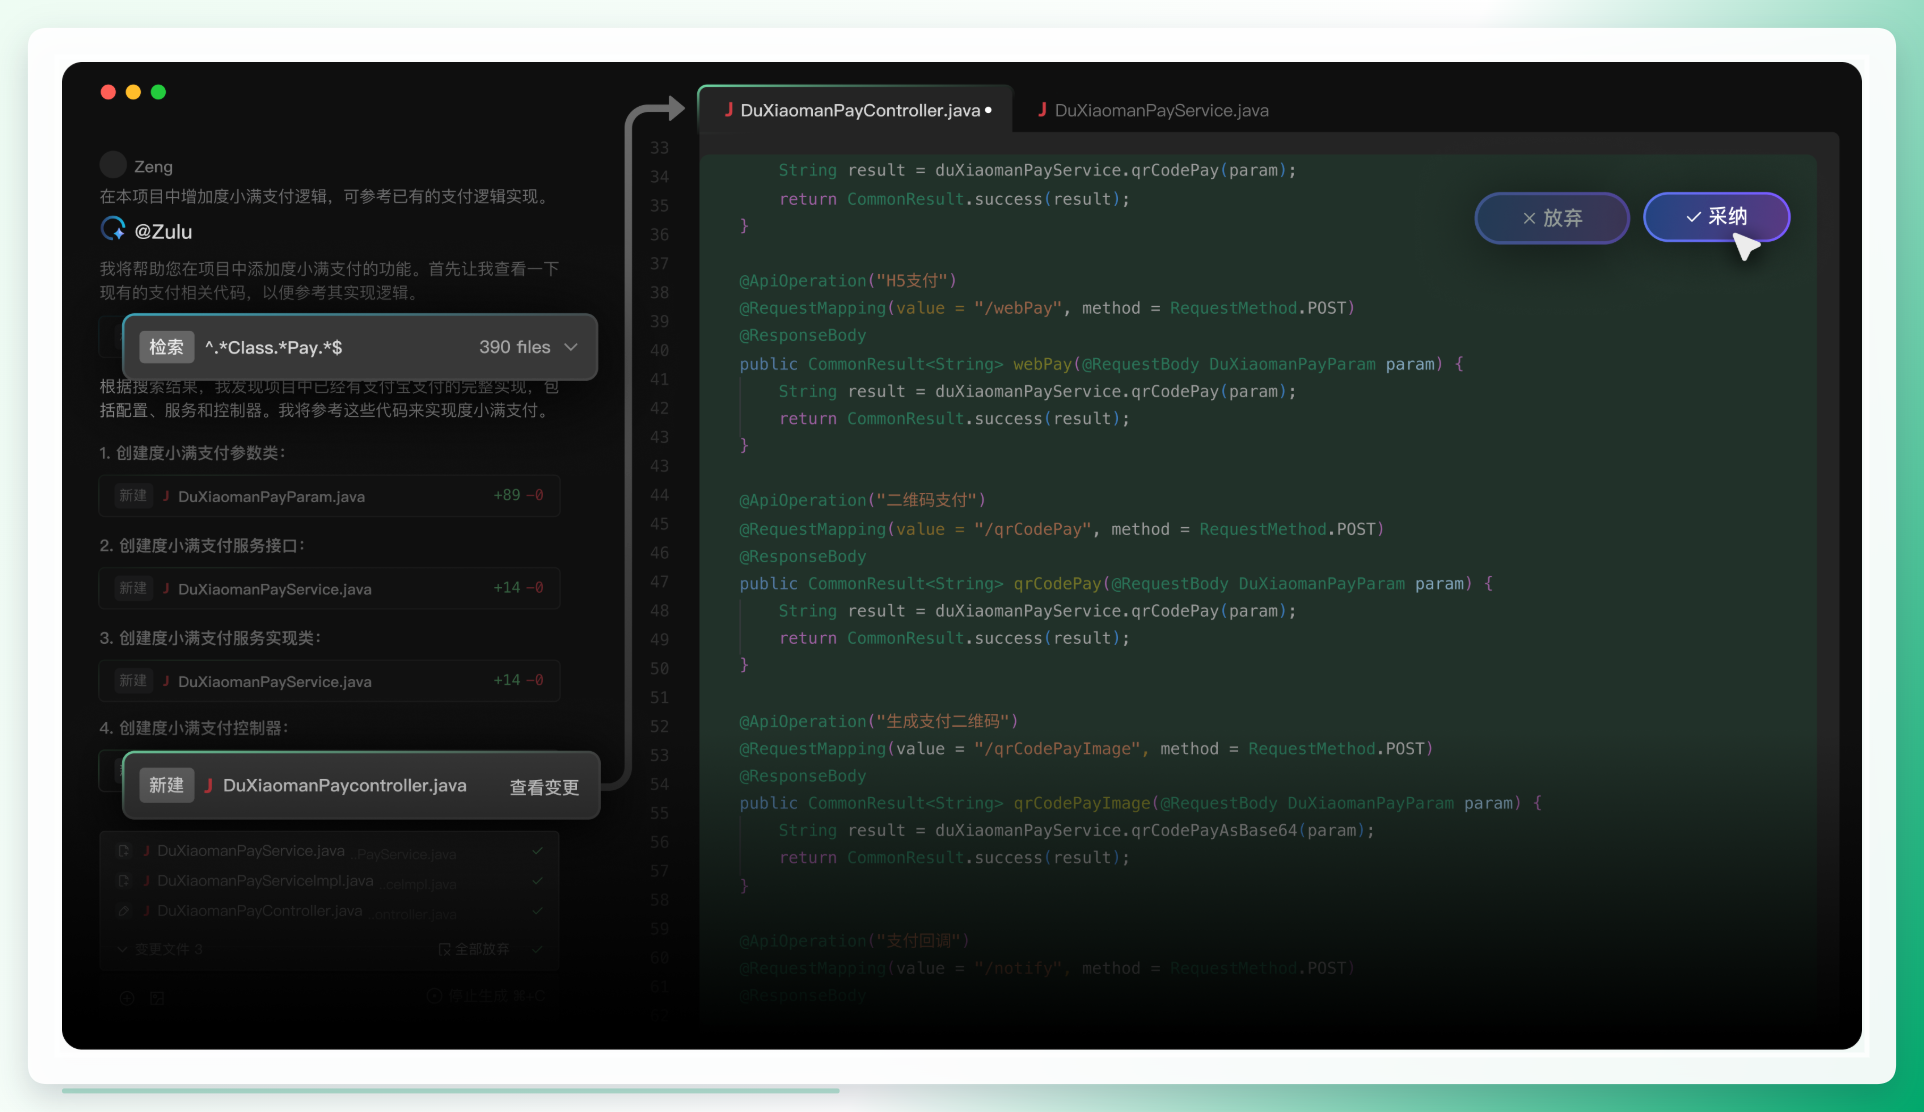Click the @Zulu assistant icon
Viewport: 1924px width, 1112px height.
[113, 230]
